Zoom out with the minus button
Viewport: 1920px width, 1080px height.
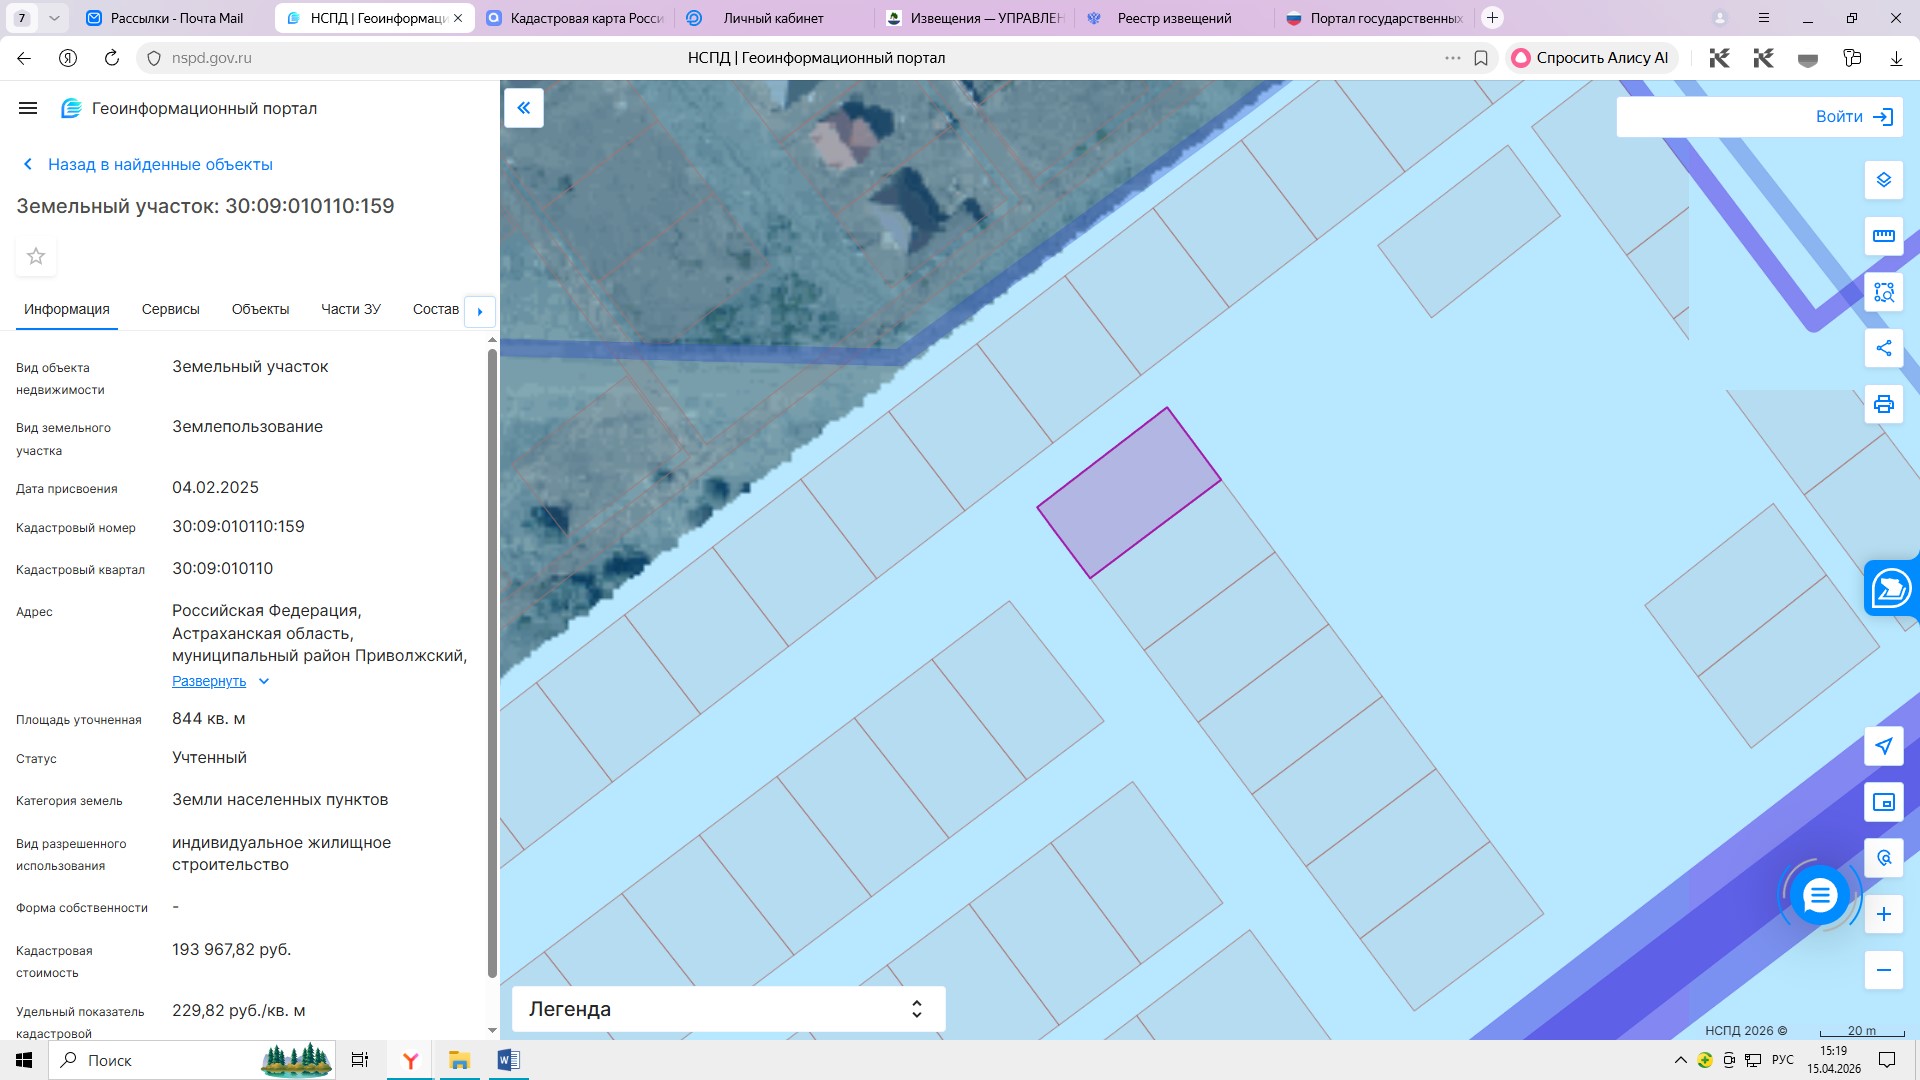[x=1883, y=970]
